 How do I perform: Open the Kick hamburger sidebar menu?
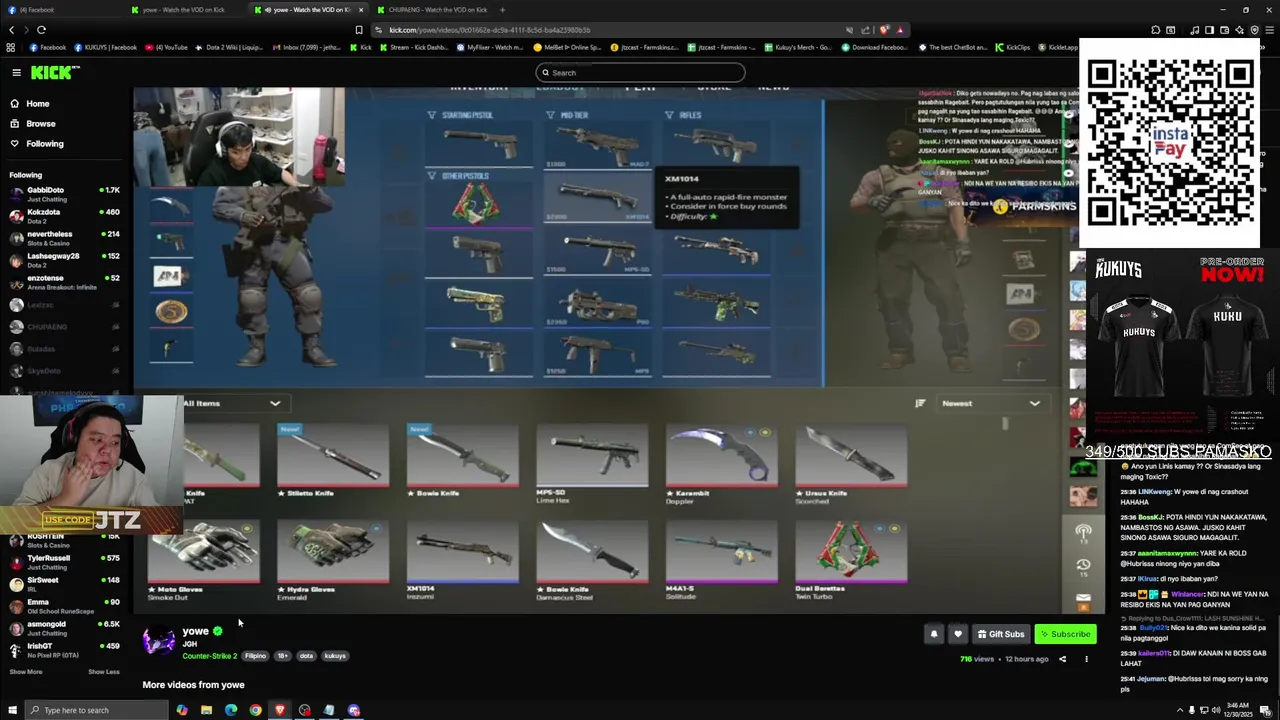[16, 72]
